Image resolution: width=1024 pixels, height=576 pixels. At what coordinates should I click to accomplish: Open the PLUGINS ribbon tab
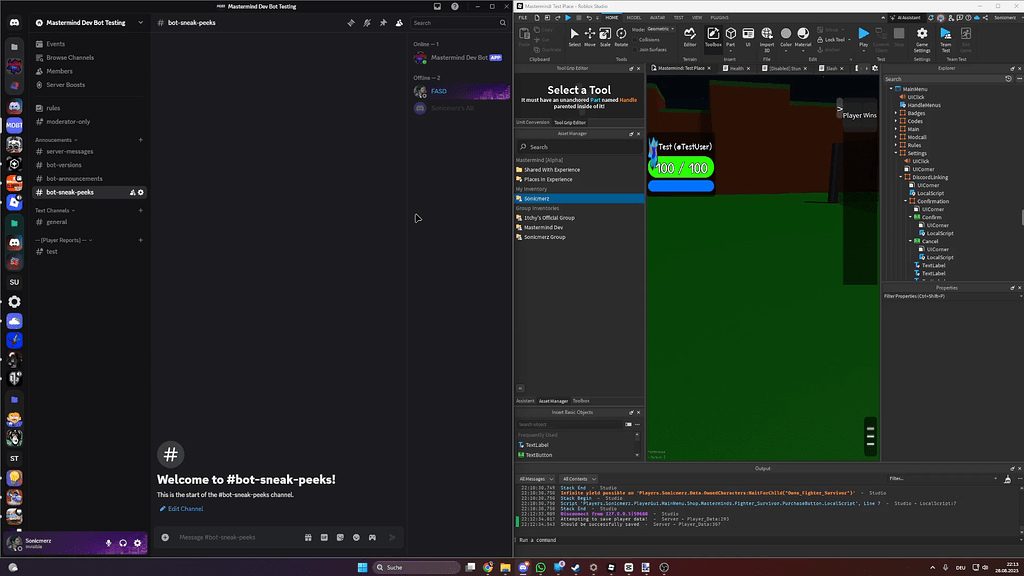tap(719, 18)
